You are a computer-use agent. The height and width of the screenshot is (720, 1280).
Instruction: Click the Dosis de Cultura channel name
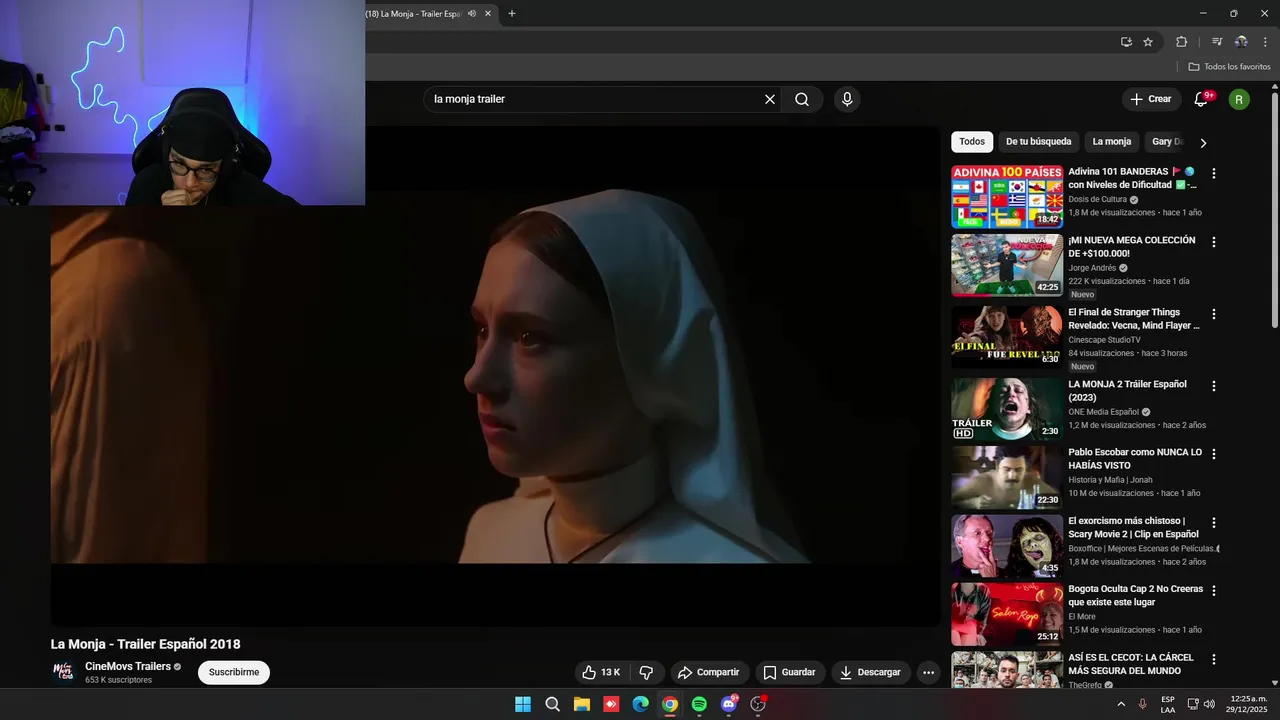(x=1097, y=199)
